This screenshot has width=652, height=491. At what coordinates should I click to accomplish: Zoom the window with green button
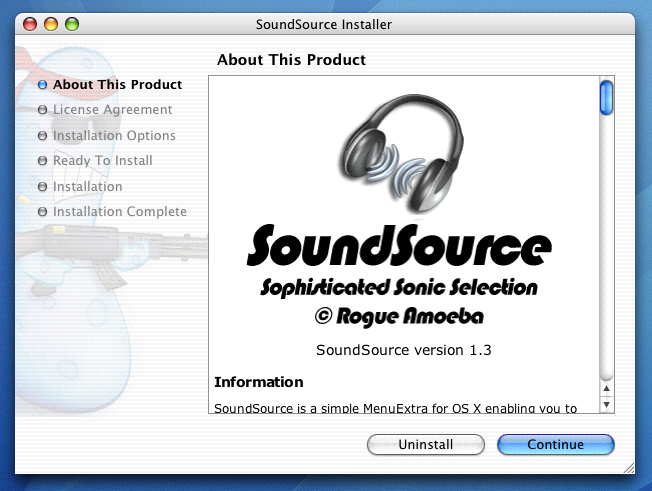[x=72, y=24]
